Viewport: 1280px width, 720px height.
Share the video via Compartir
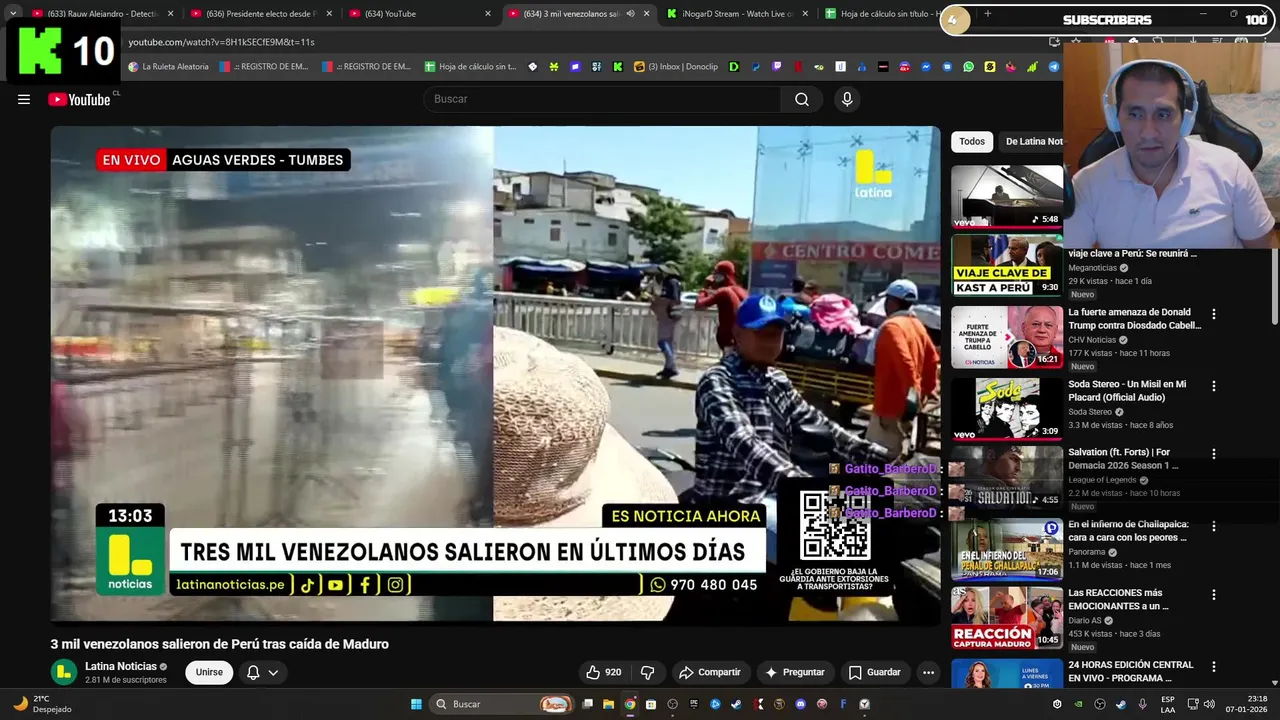[709, 672]
